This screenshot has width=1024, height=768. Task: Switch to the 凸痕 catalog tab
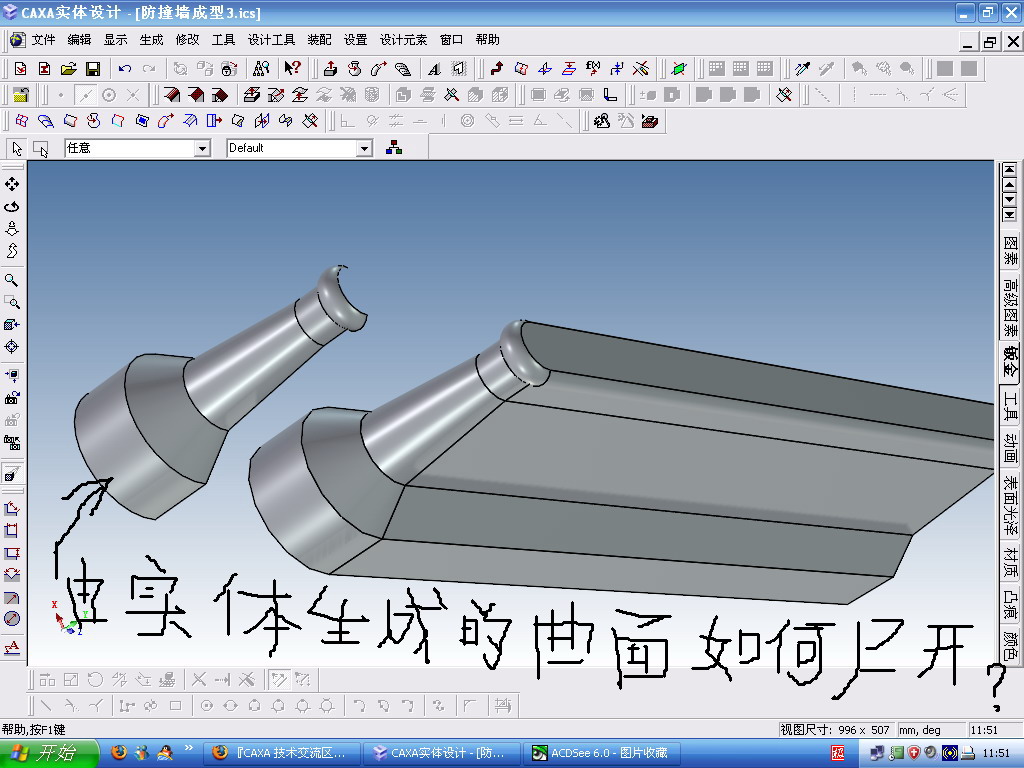(x=1010, y=605)
